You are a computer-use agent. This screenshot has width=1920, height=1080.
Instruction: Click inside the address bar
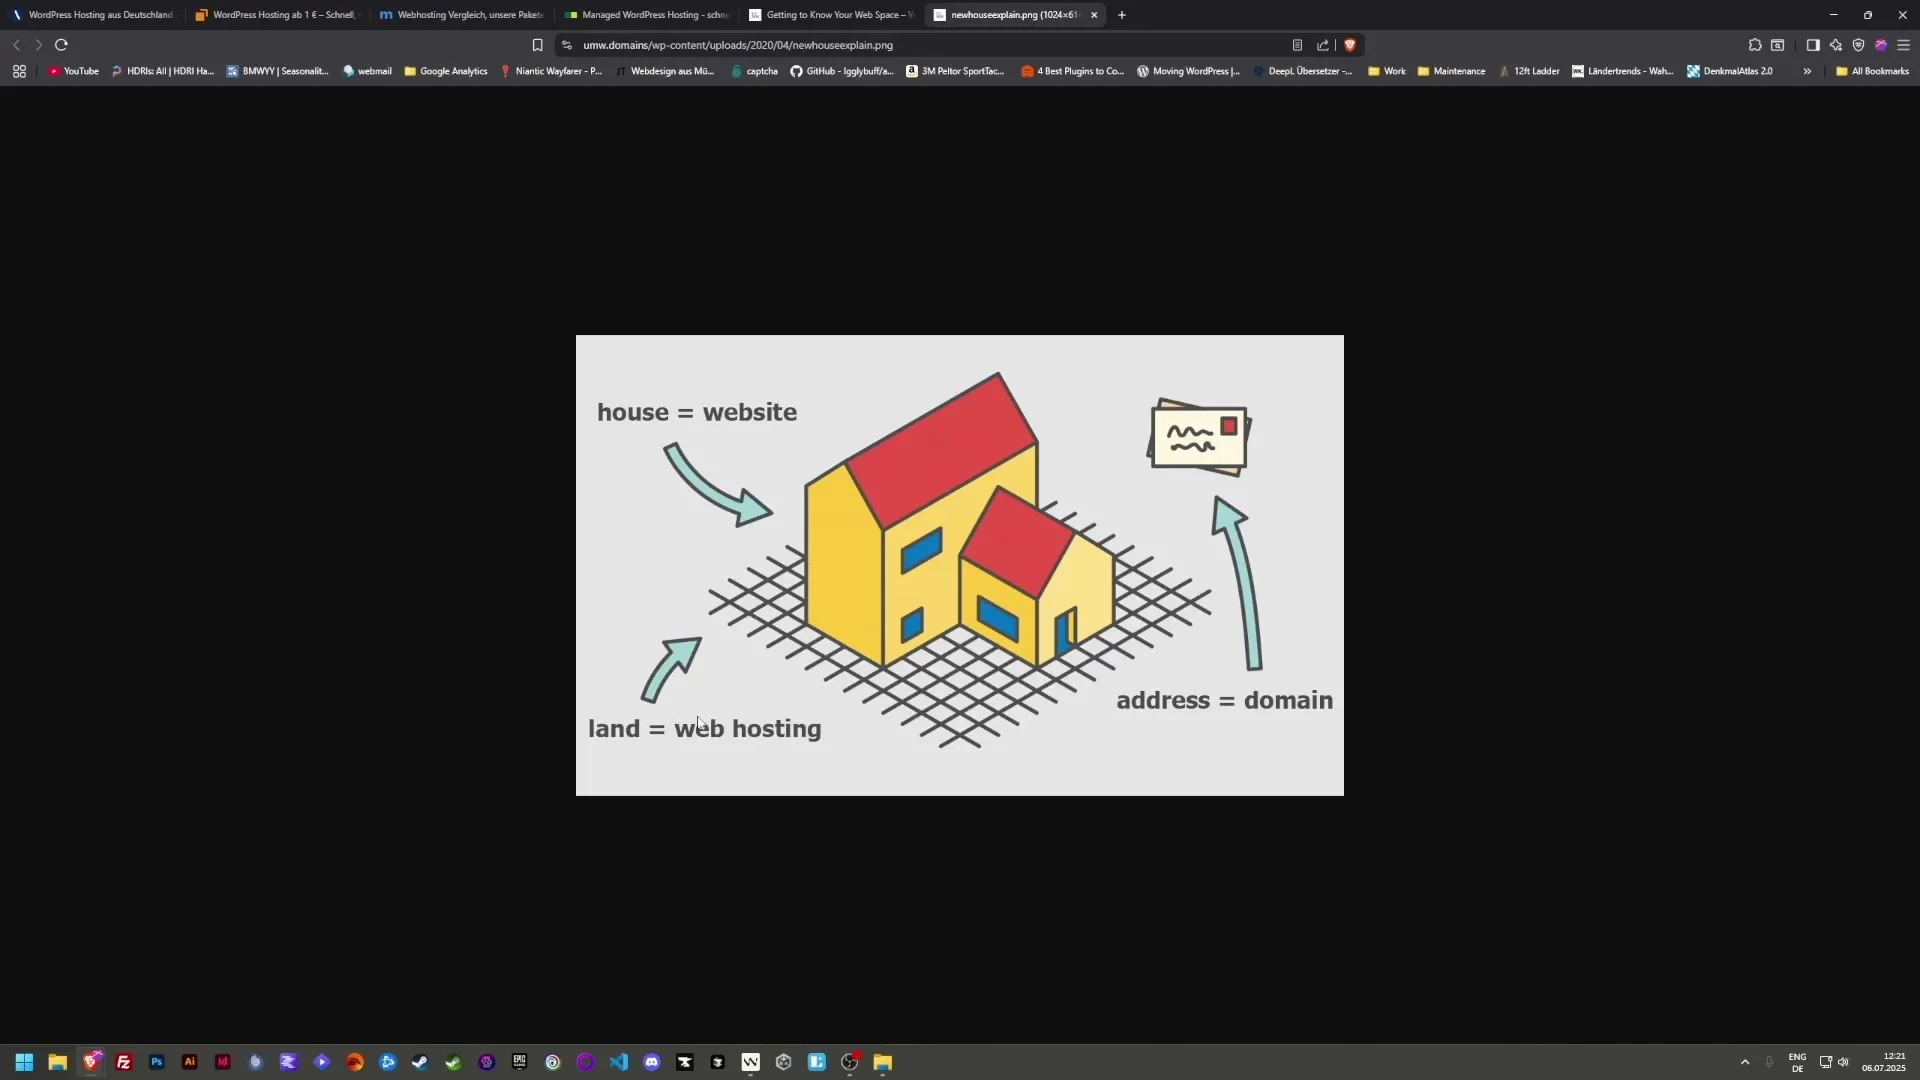pos(900,45)
